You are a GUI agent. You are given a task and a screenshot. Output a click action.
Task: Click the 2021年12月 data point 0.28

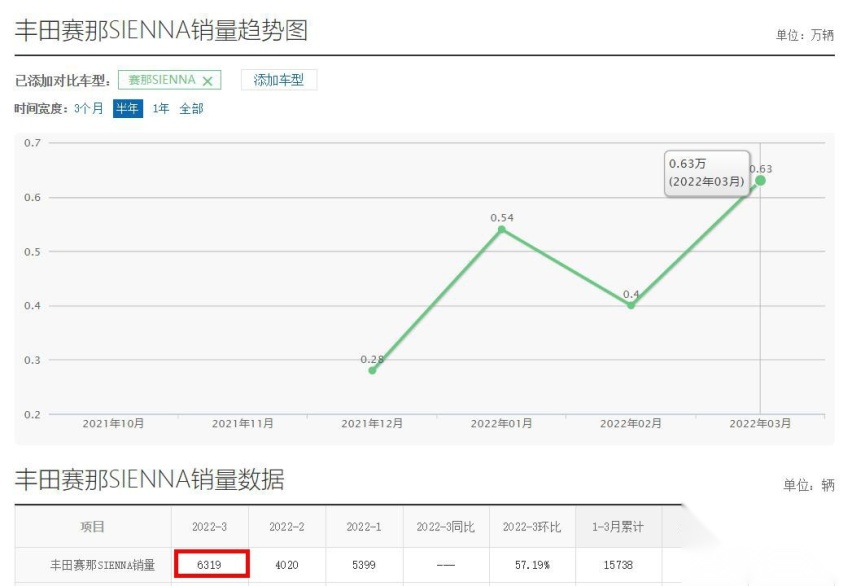372,370
